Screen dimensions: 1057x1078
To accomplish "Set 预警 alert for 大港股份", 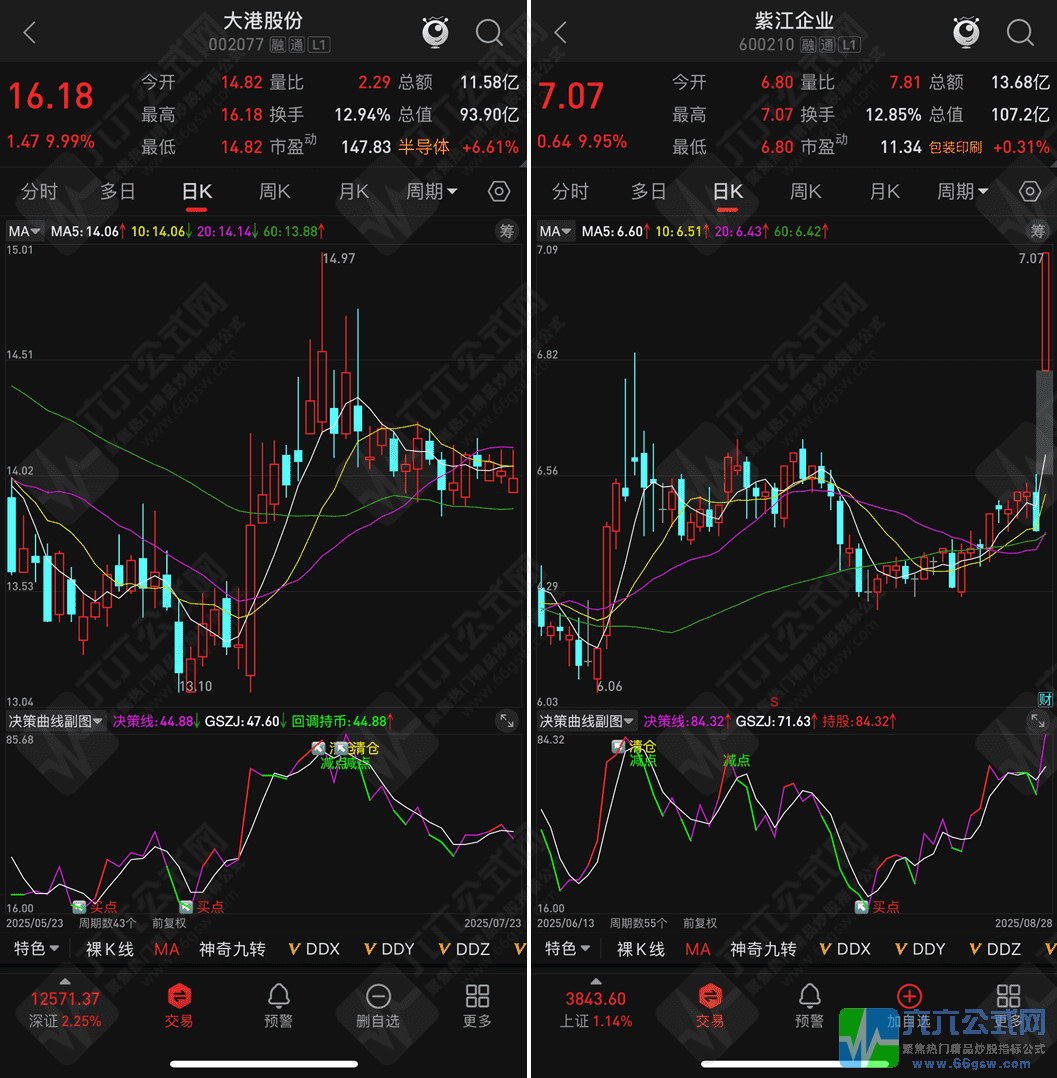I will tap(279, 1005).
